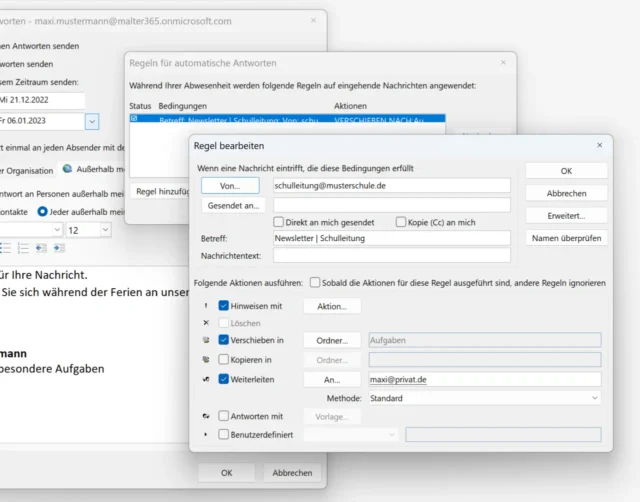The width and height of the screenshot is (640, 502).
Task: Click the globe icon on the Außerhalb tab
Action: click(67, 169)
